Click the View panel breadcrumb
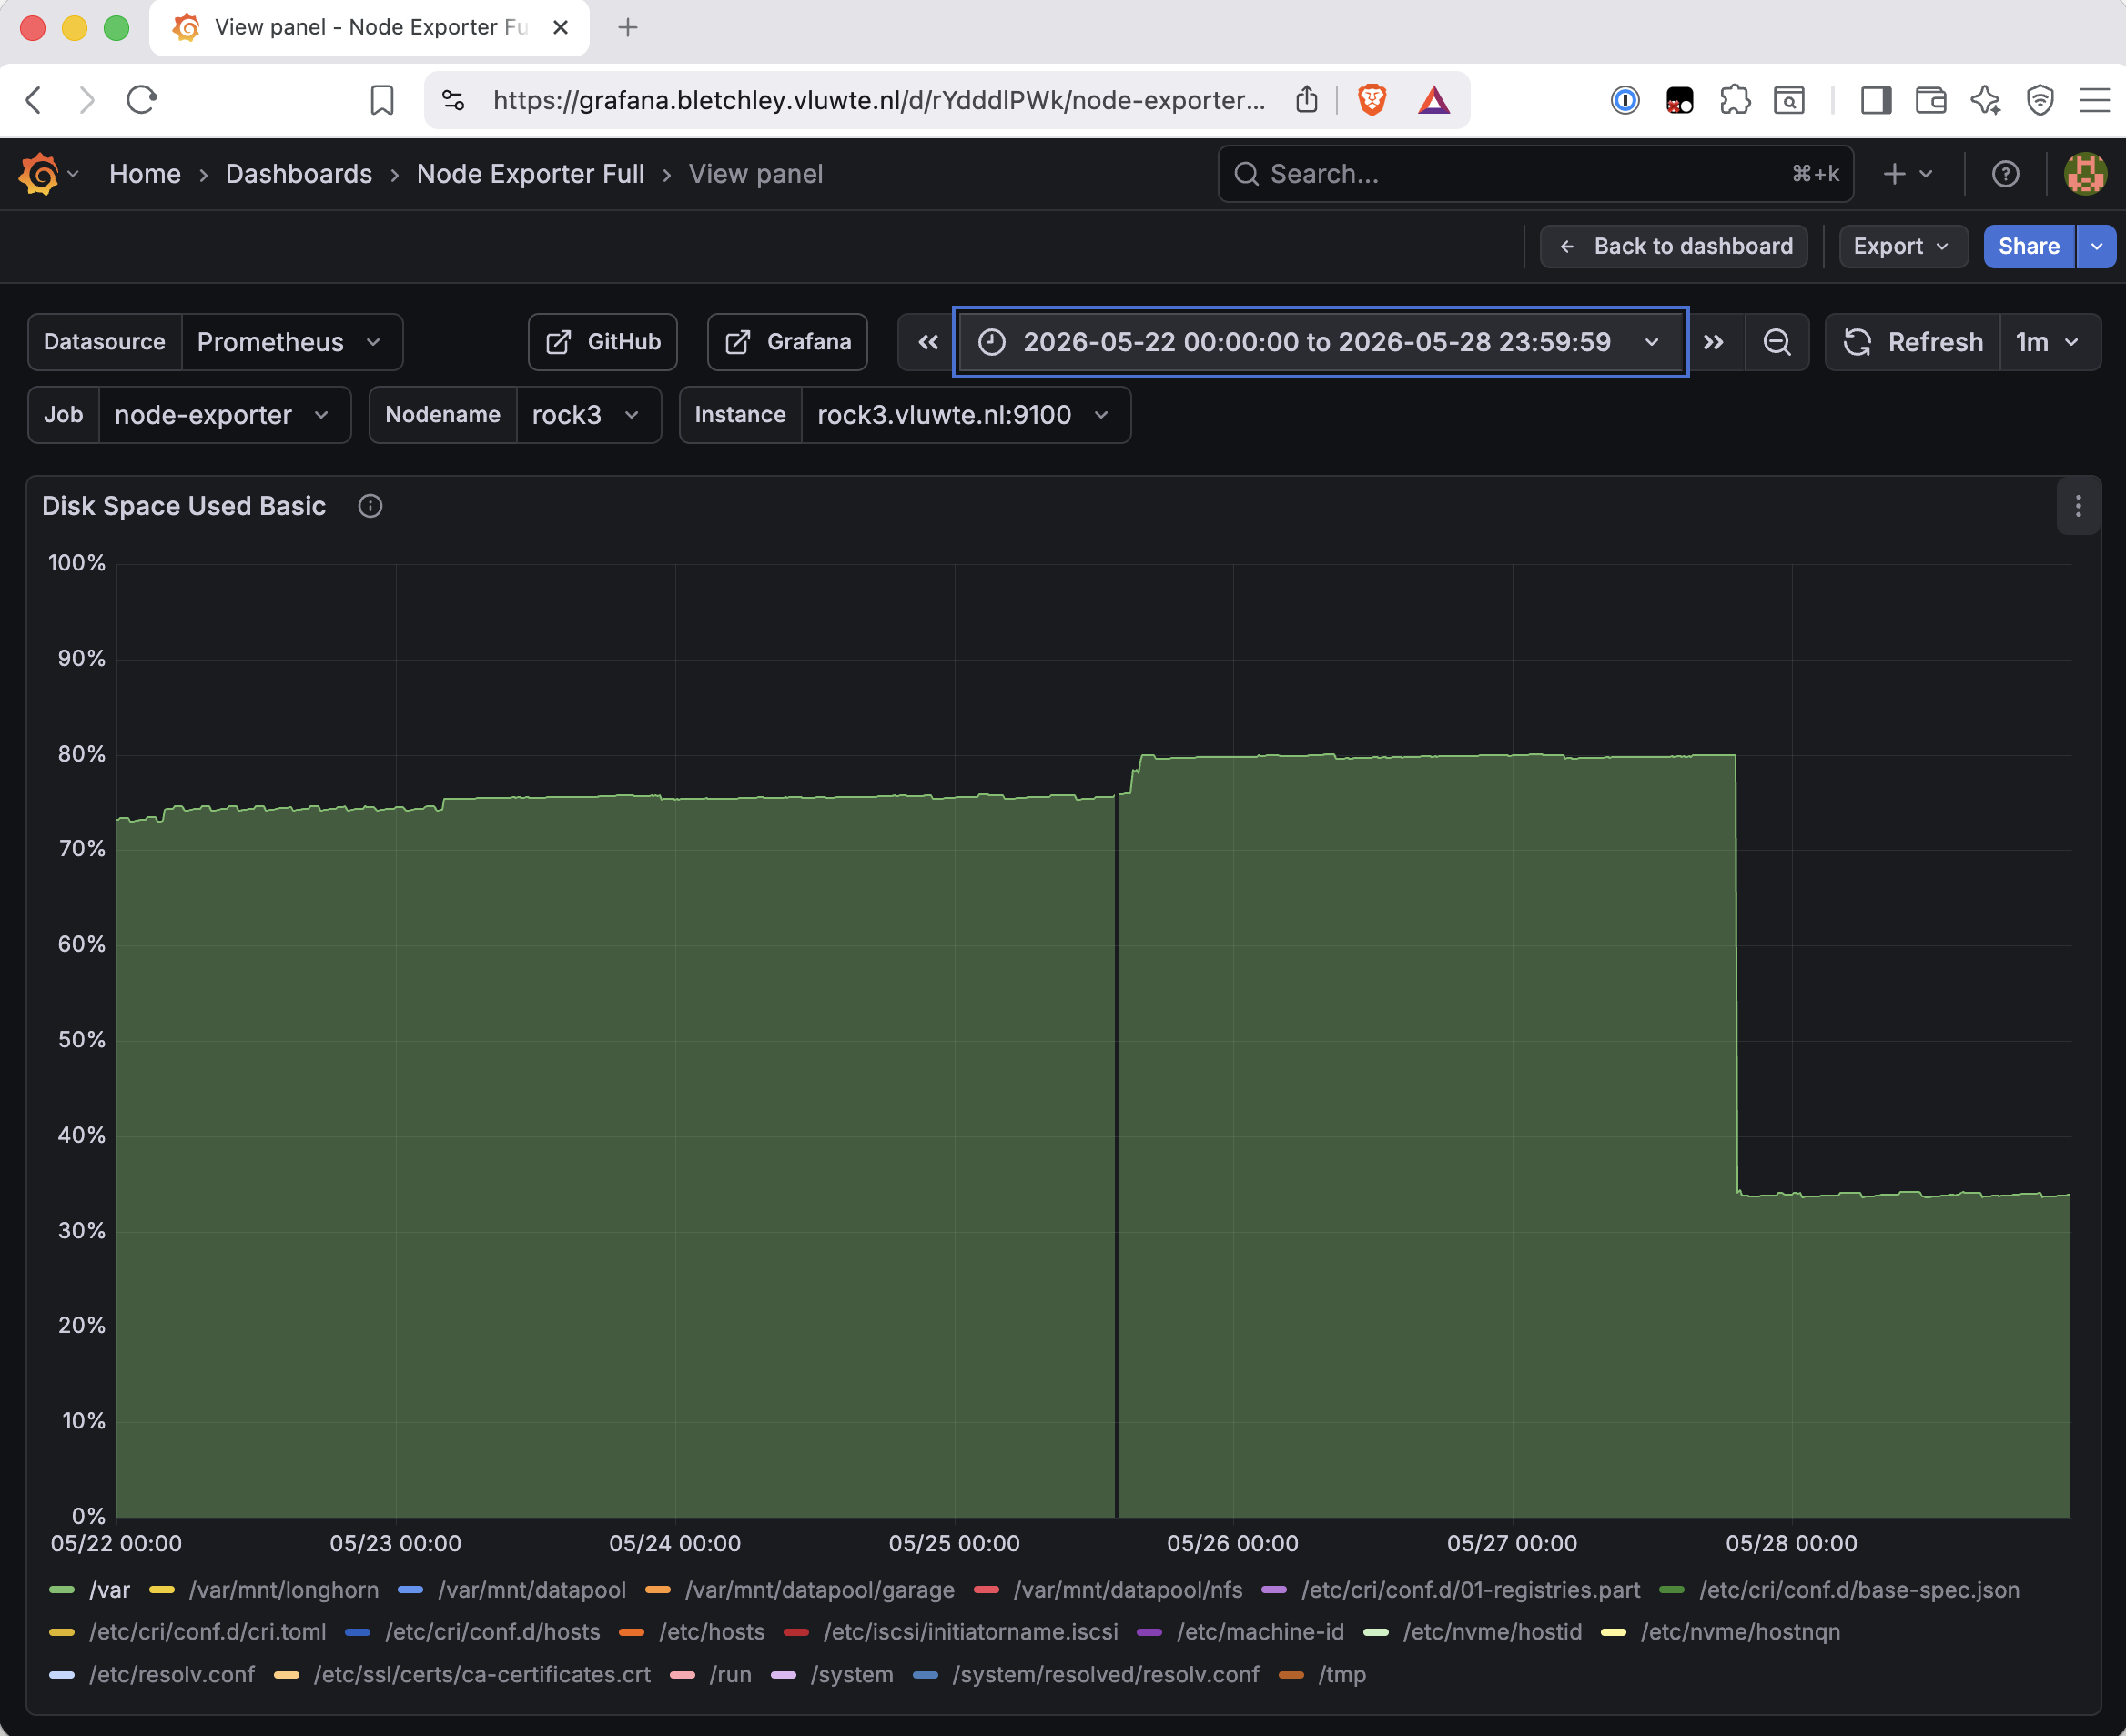Viewport: 2126px width, 1736px height. 756,174
